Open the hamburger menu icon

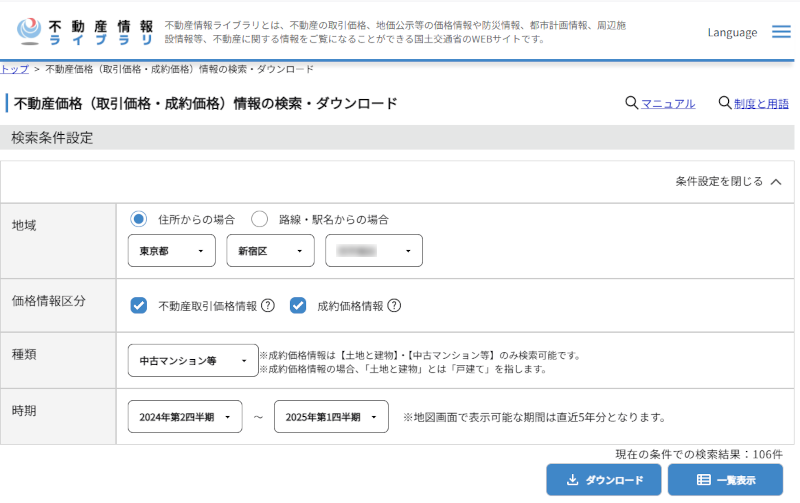click(x=781, y=32)
